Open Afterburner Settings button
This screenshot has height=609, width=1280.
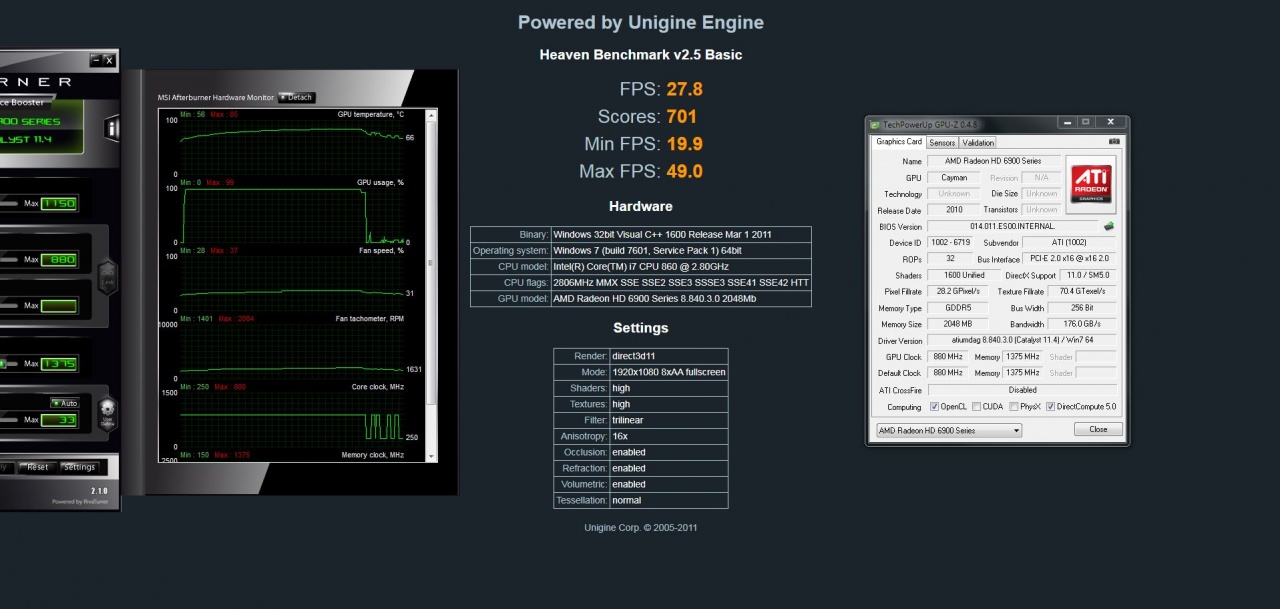[x=79, y=467]
